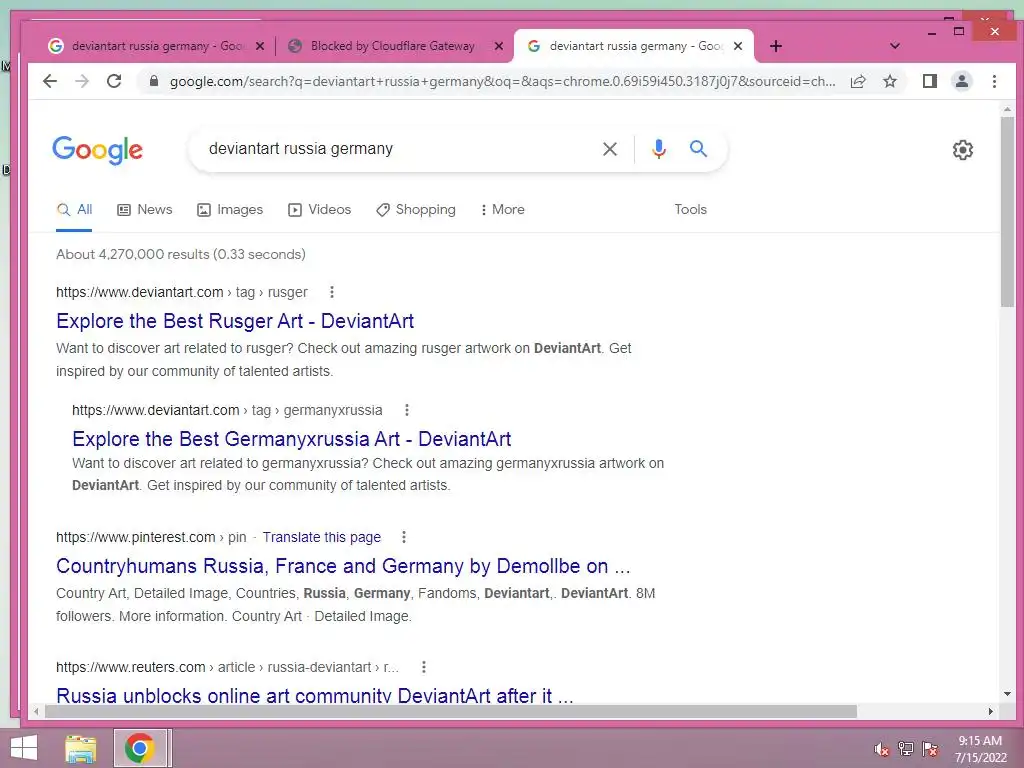This screenshot has width=1024, height=768.
Task: Click the reuters.com article URL text
Action: 227,667
